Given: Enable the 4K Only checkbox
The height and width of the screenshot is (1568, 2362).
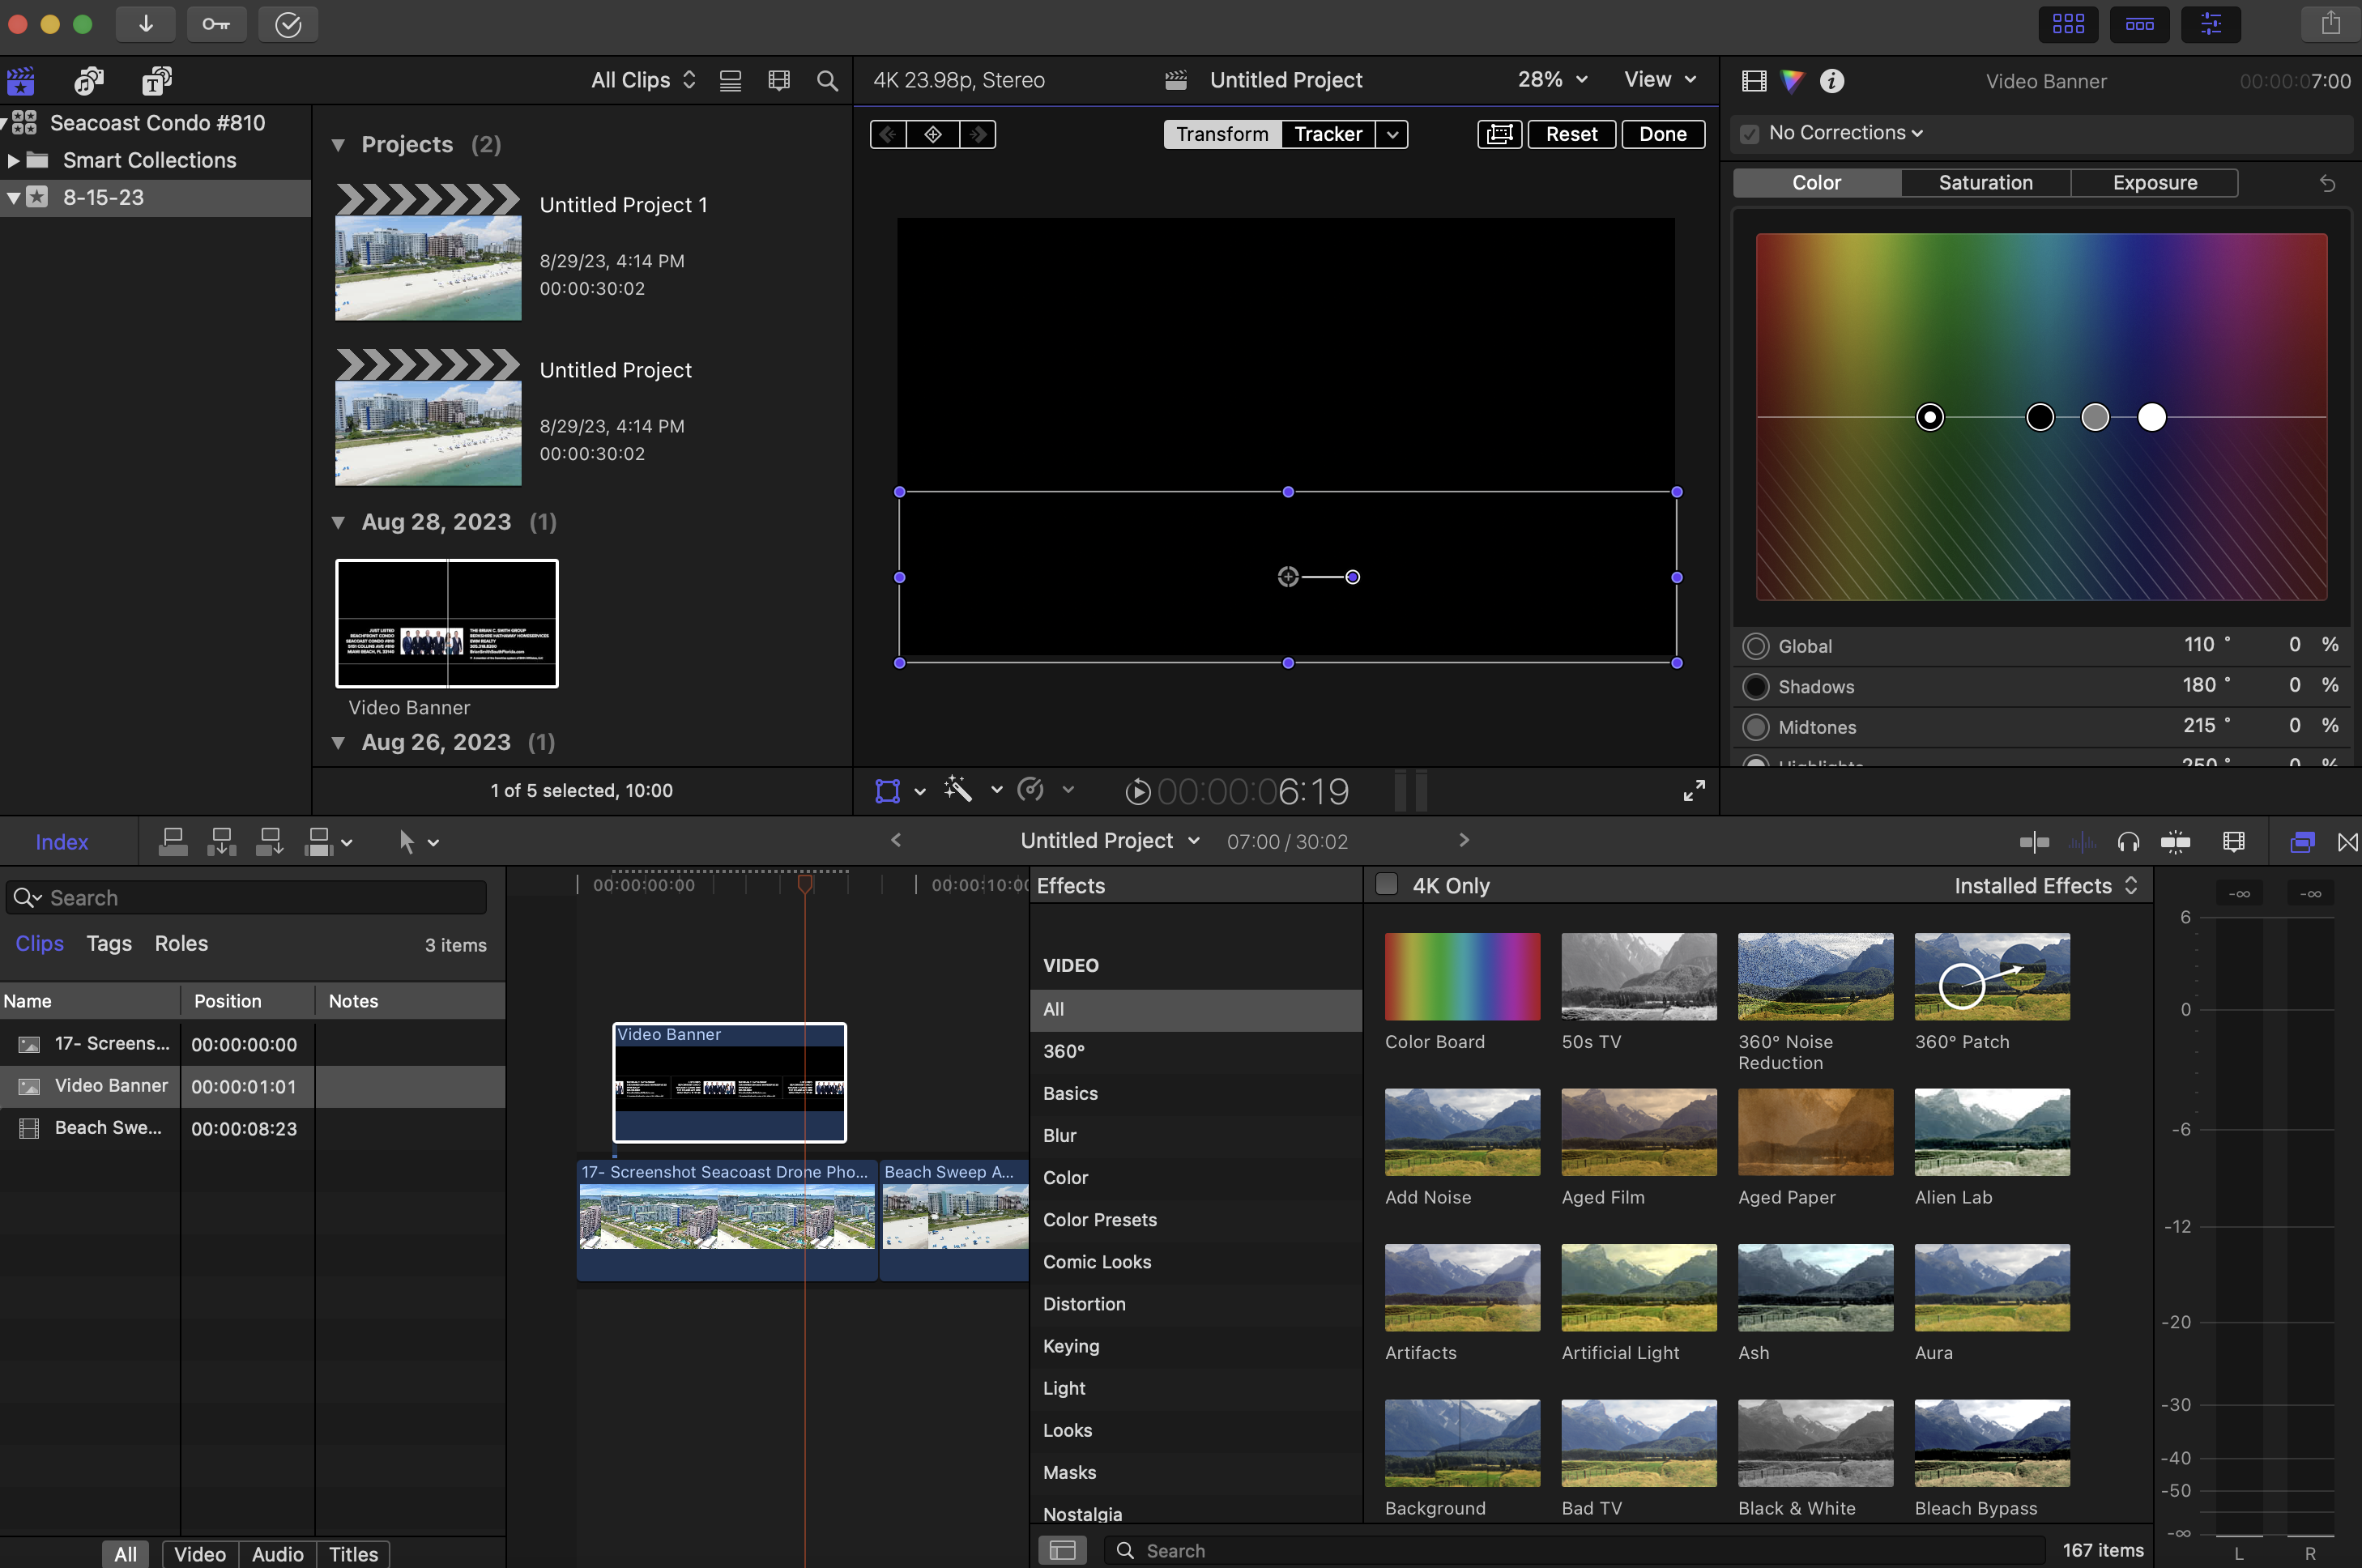Looking at the screenshot, I should (1386, 885).
